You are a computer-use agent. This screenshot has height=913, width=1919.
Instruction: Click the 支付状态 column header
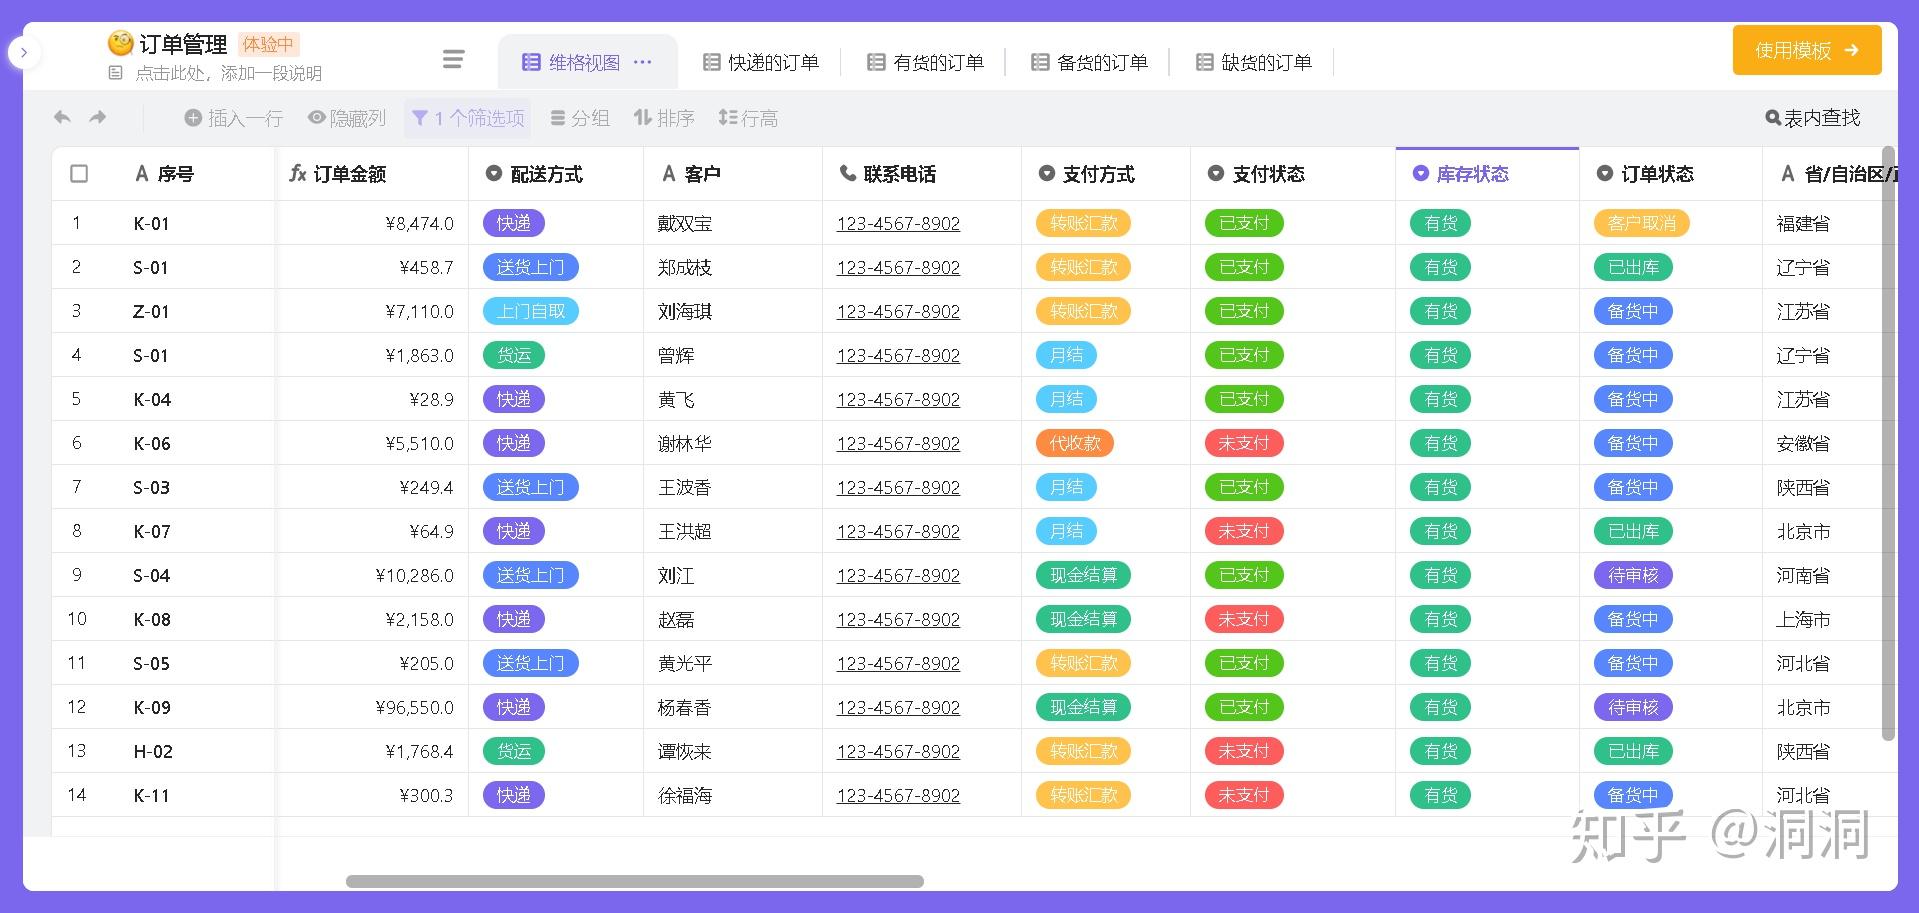click(1293, 174)
